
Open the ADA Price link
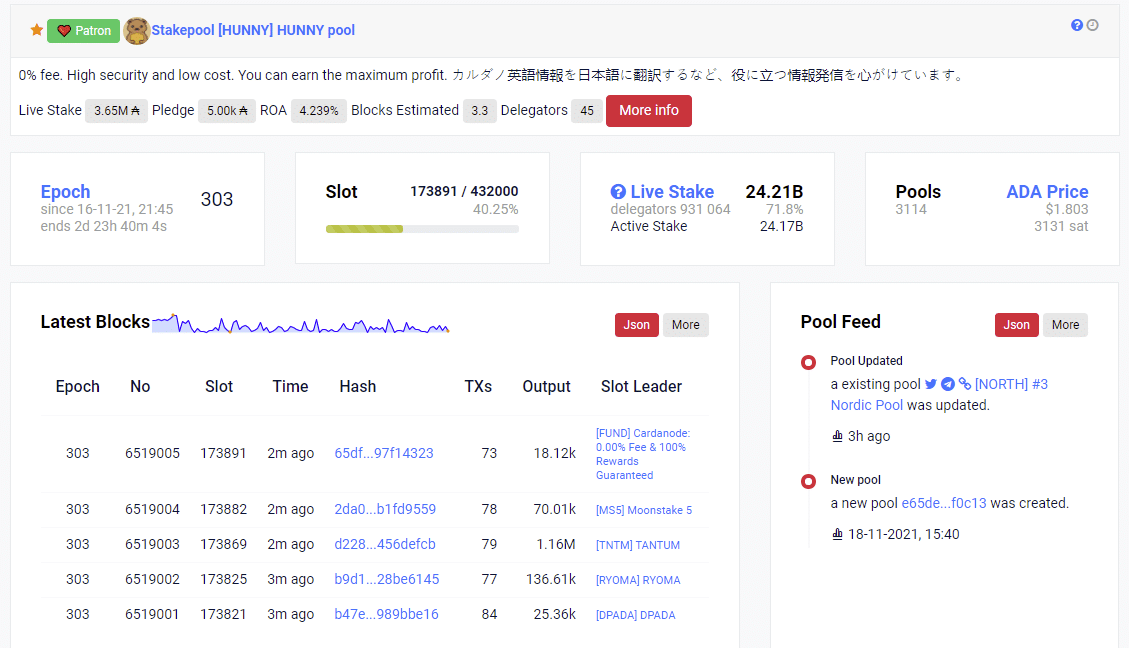[x=1047, y=191]
